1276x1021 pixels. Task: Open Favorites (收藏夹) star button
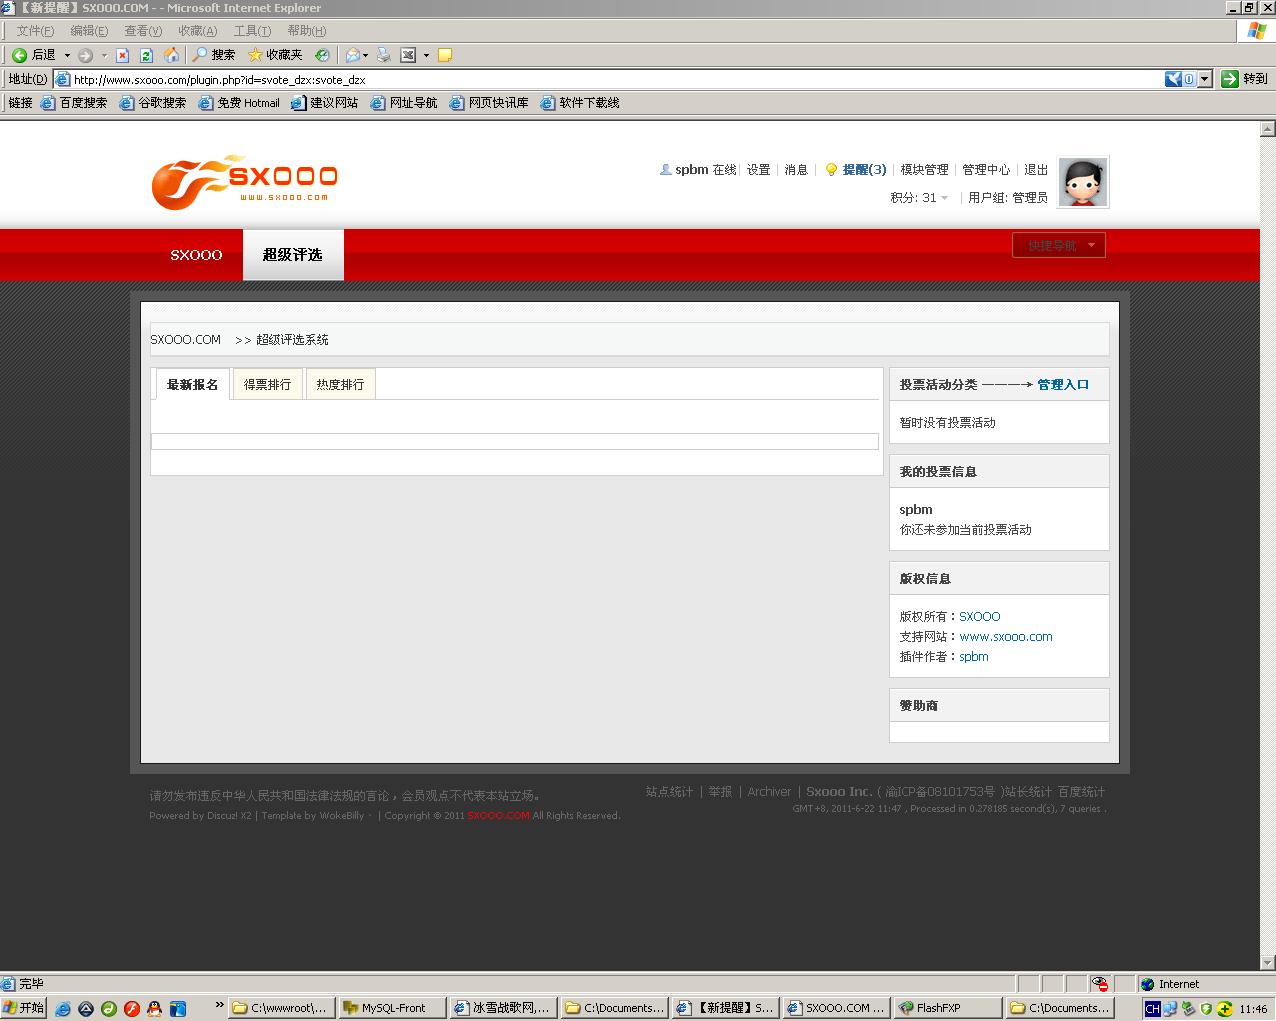click(x=275, y=55)
